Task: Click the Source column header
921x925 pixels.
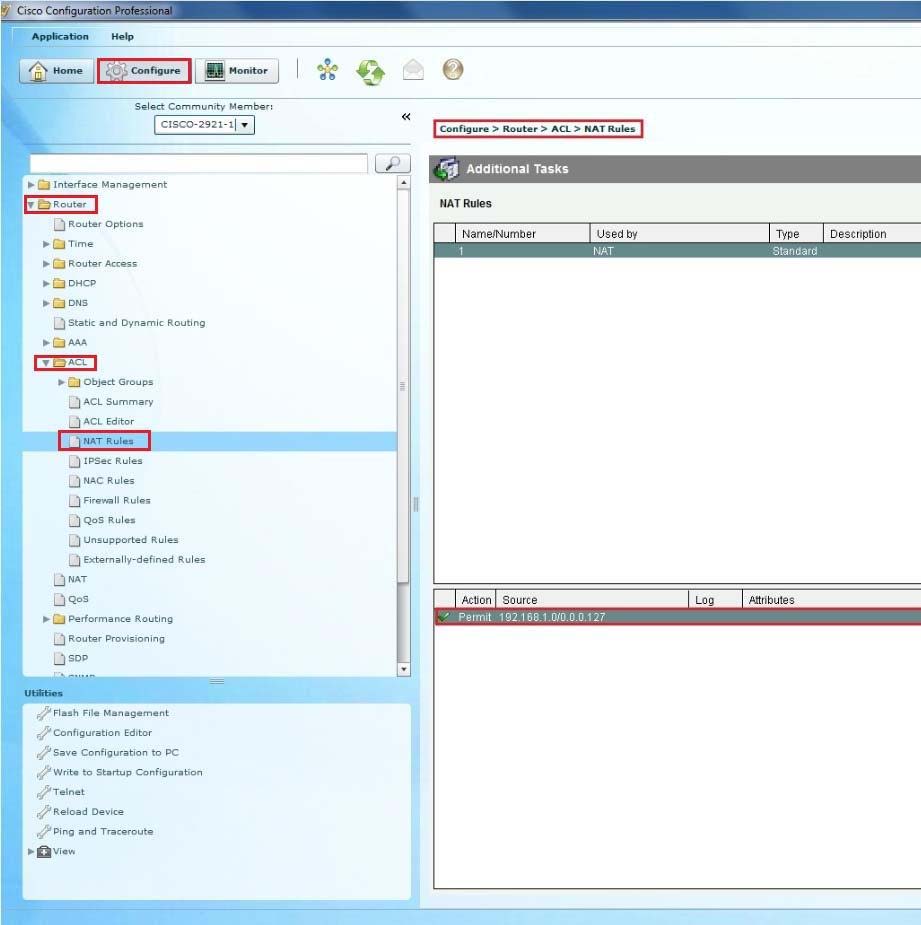Action: coord(592,600)
